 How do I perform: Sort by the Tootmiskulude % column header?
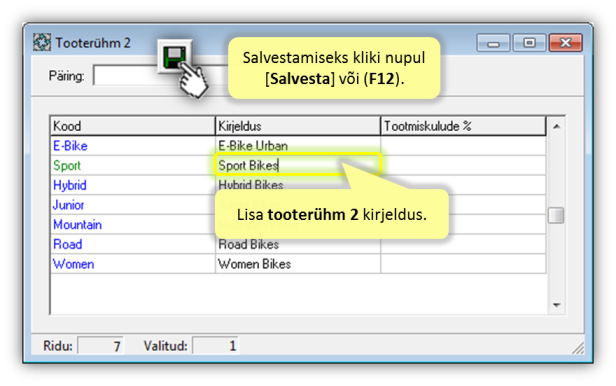point(464,126)
